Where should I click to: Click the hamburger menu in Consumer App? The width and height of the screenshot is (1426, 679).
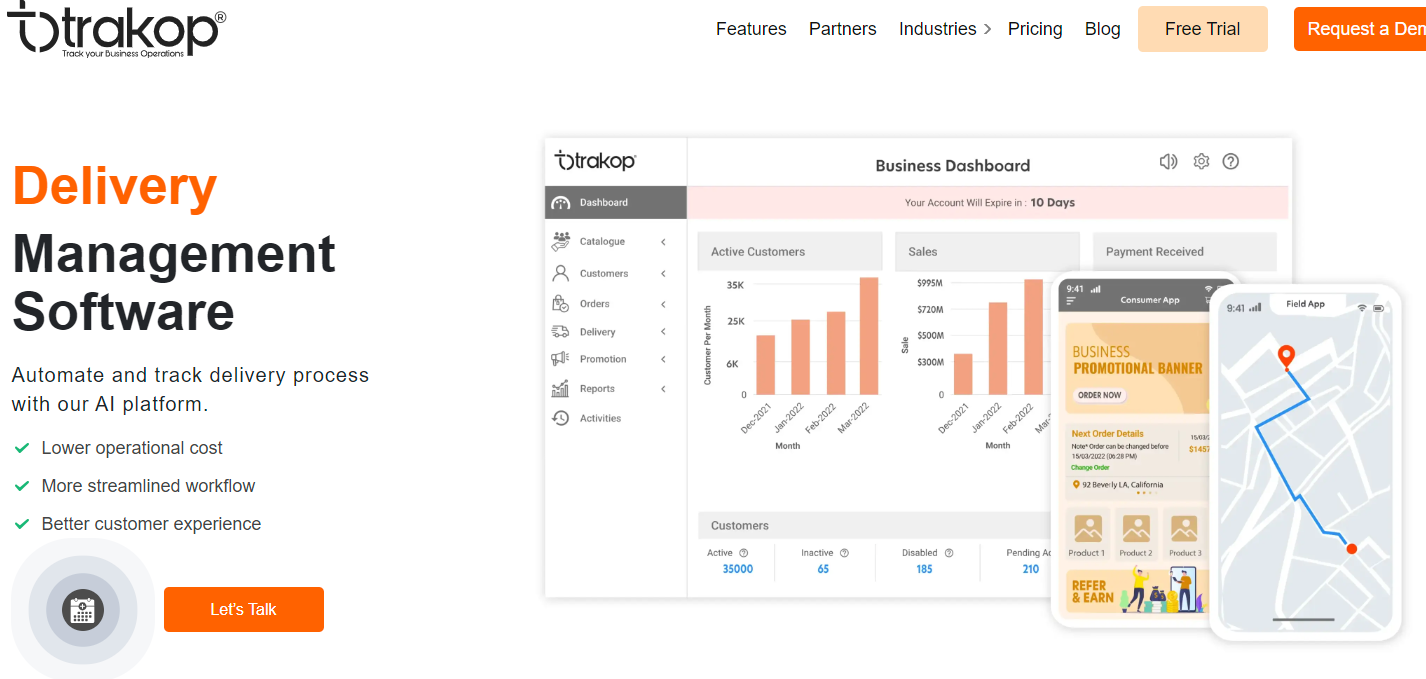1071,300
